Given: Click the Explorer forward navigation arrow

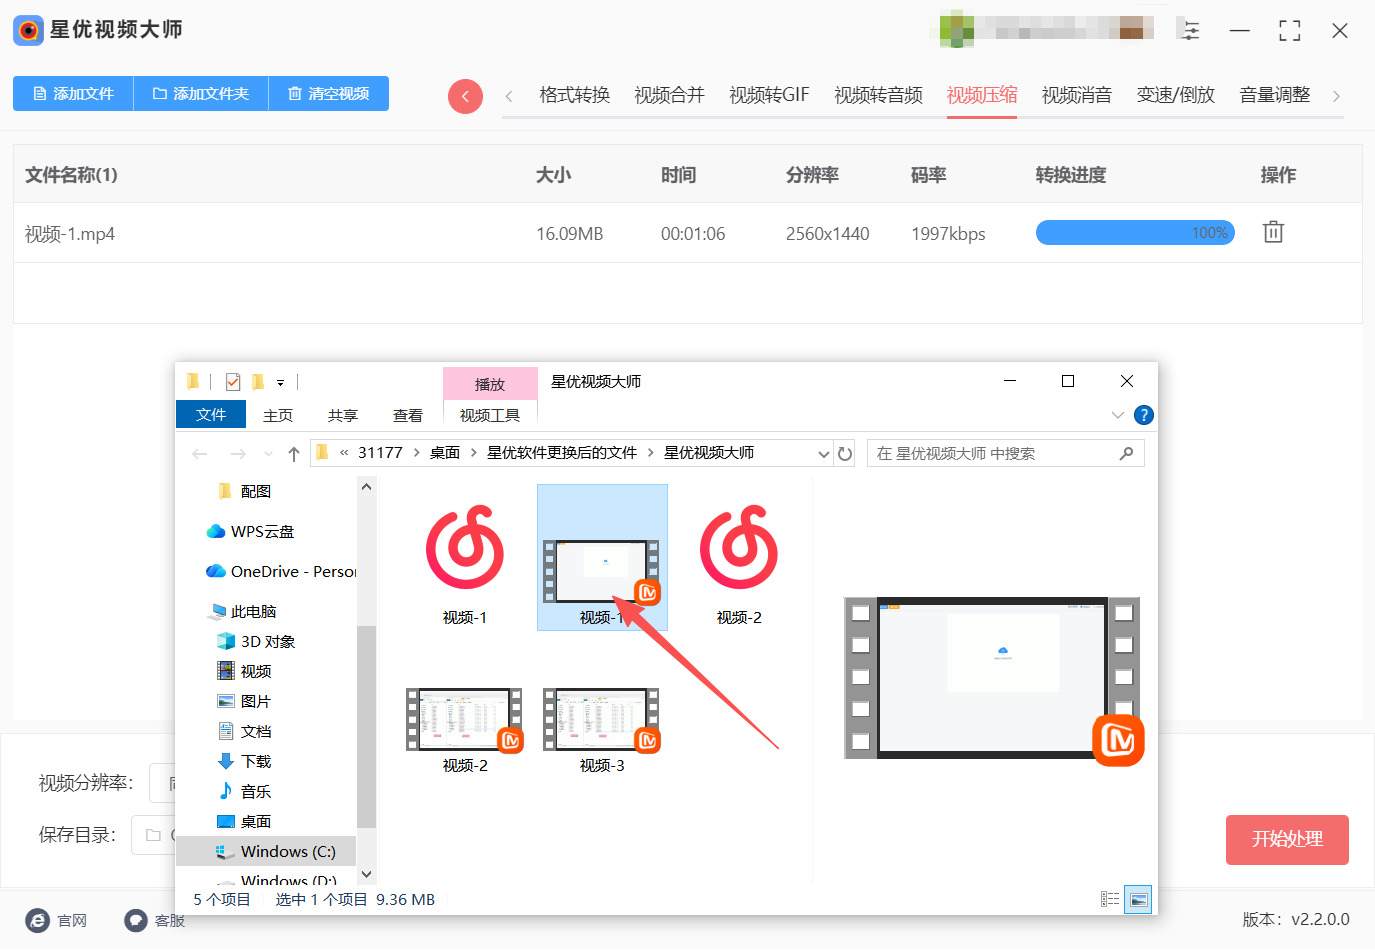Looking at the screenshot, I should coord(238,454).
